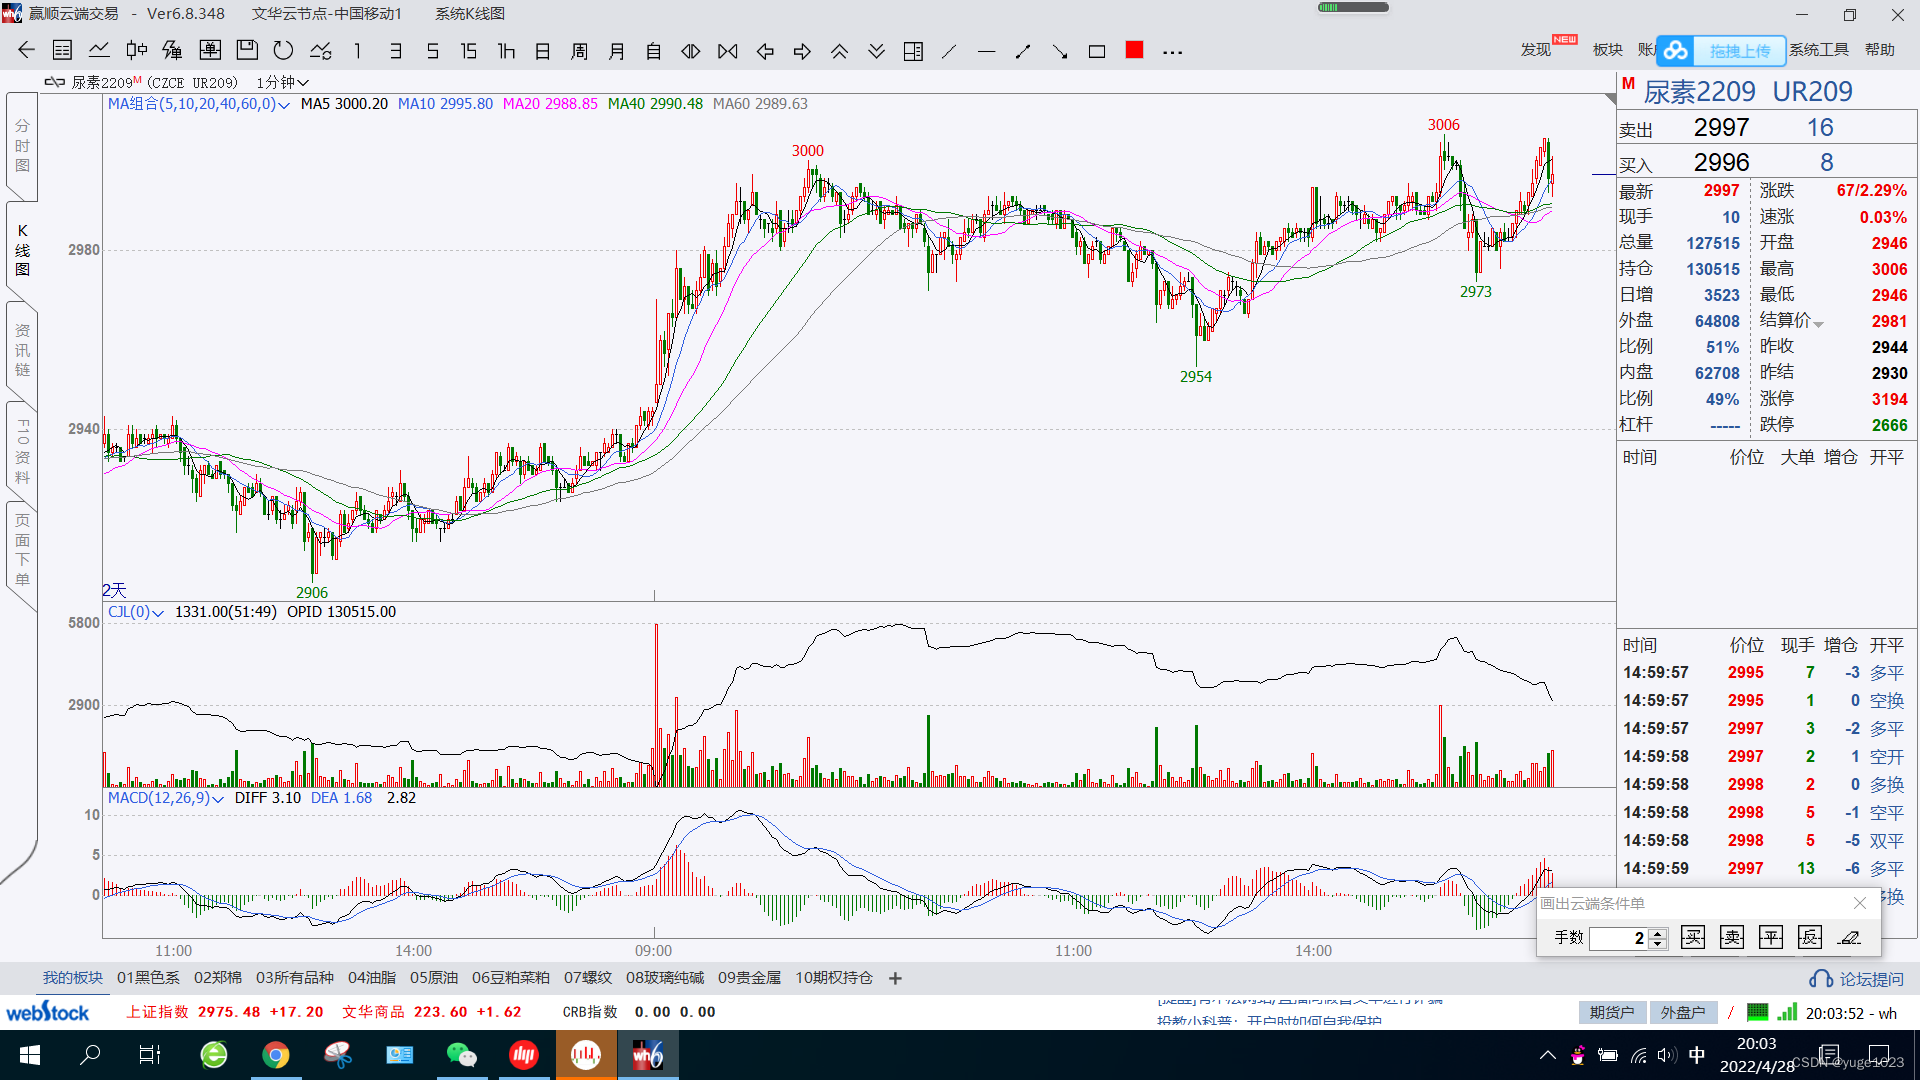Expand the MACD(12,26,9) indicator dropdown
The width and height of the screenshot is (1920, 1080).
tap(218, 799)
